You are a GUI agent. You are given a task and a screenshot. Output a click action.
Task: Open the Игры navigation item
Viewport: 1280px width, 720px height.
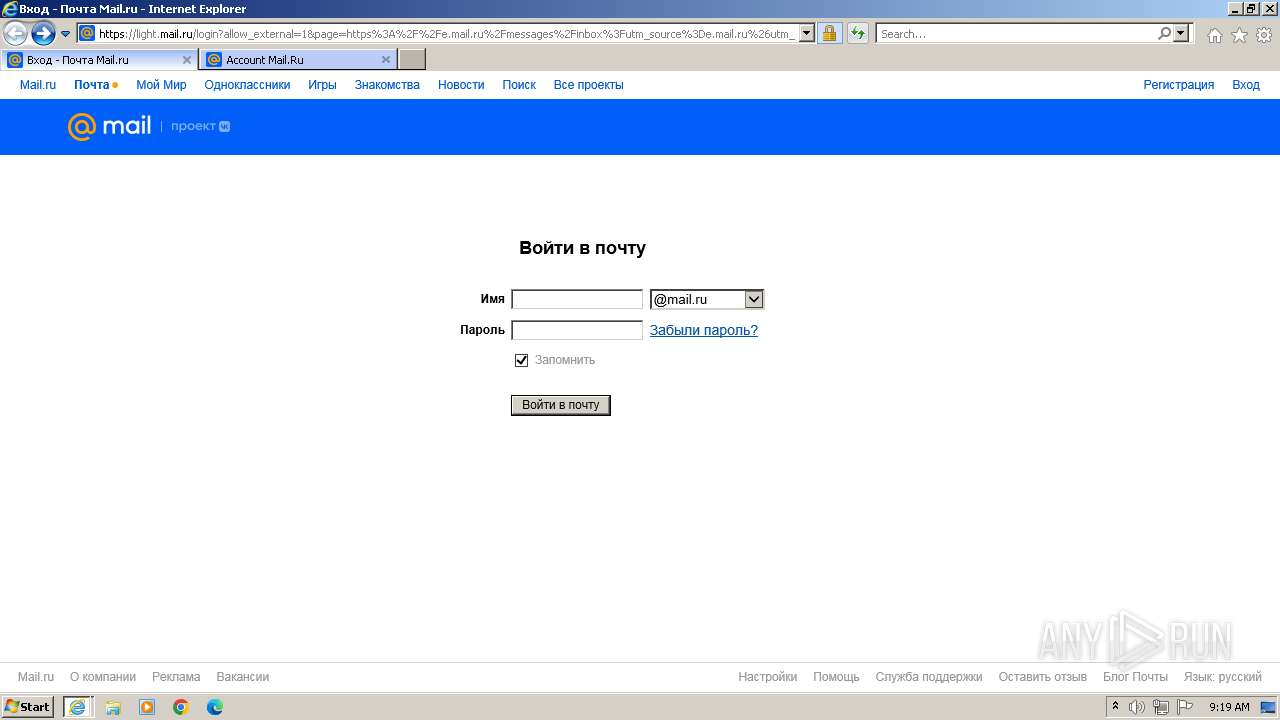322,85
